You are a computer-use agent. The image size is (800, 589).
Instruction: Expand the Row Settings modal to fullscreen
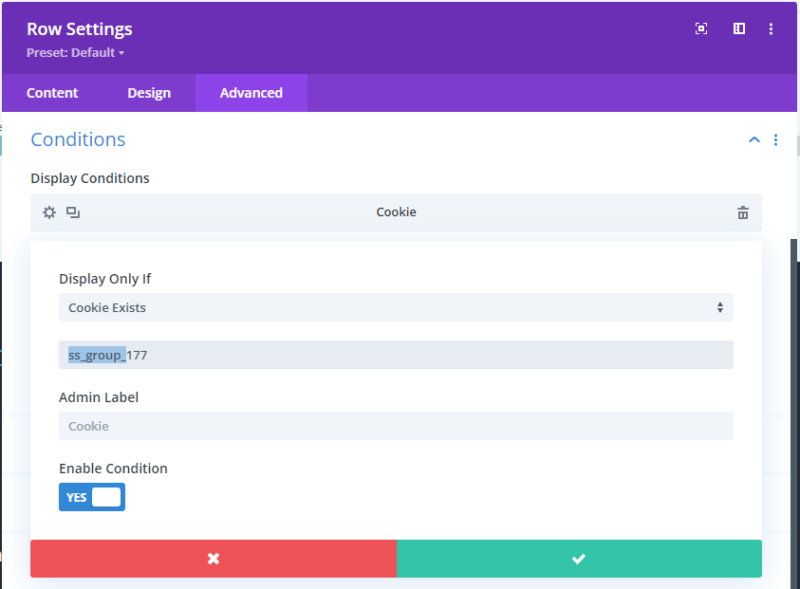[x=701, y=29]
